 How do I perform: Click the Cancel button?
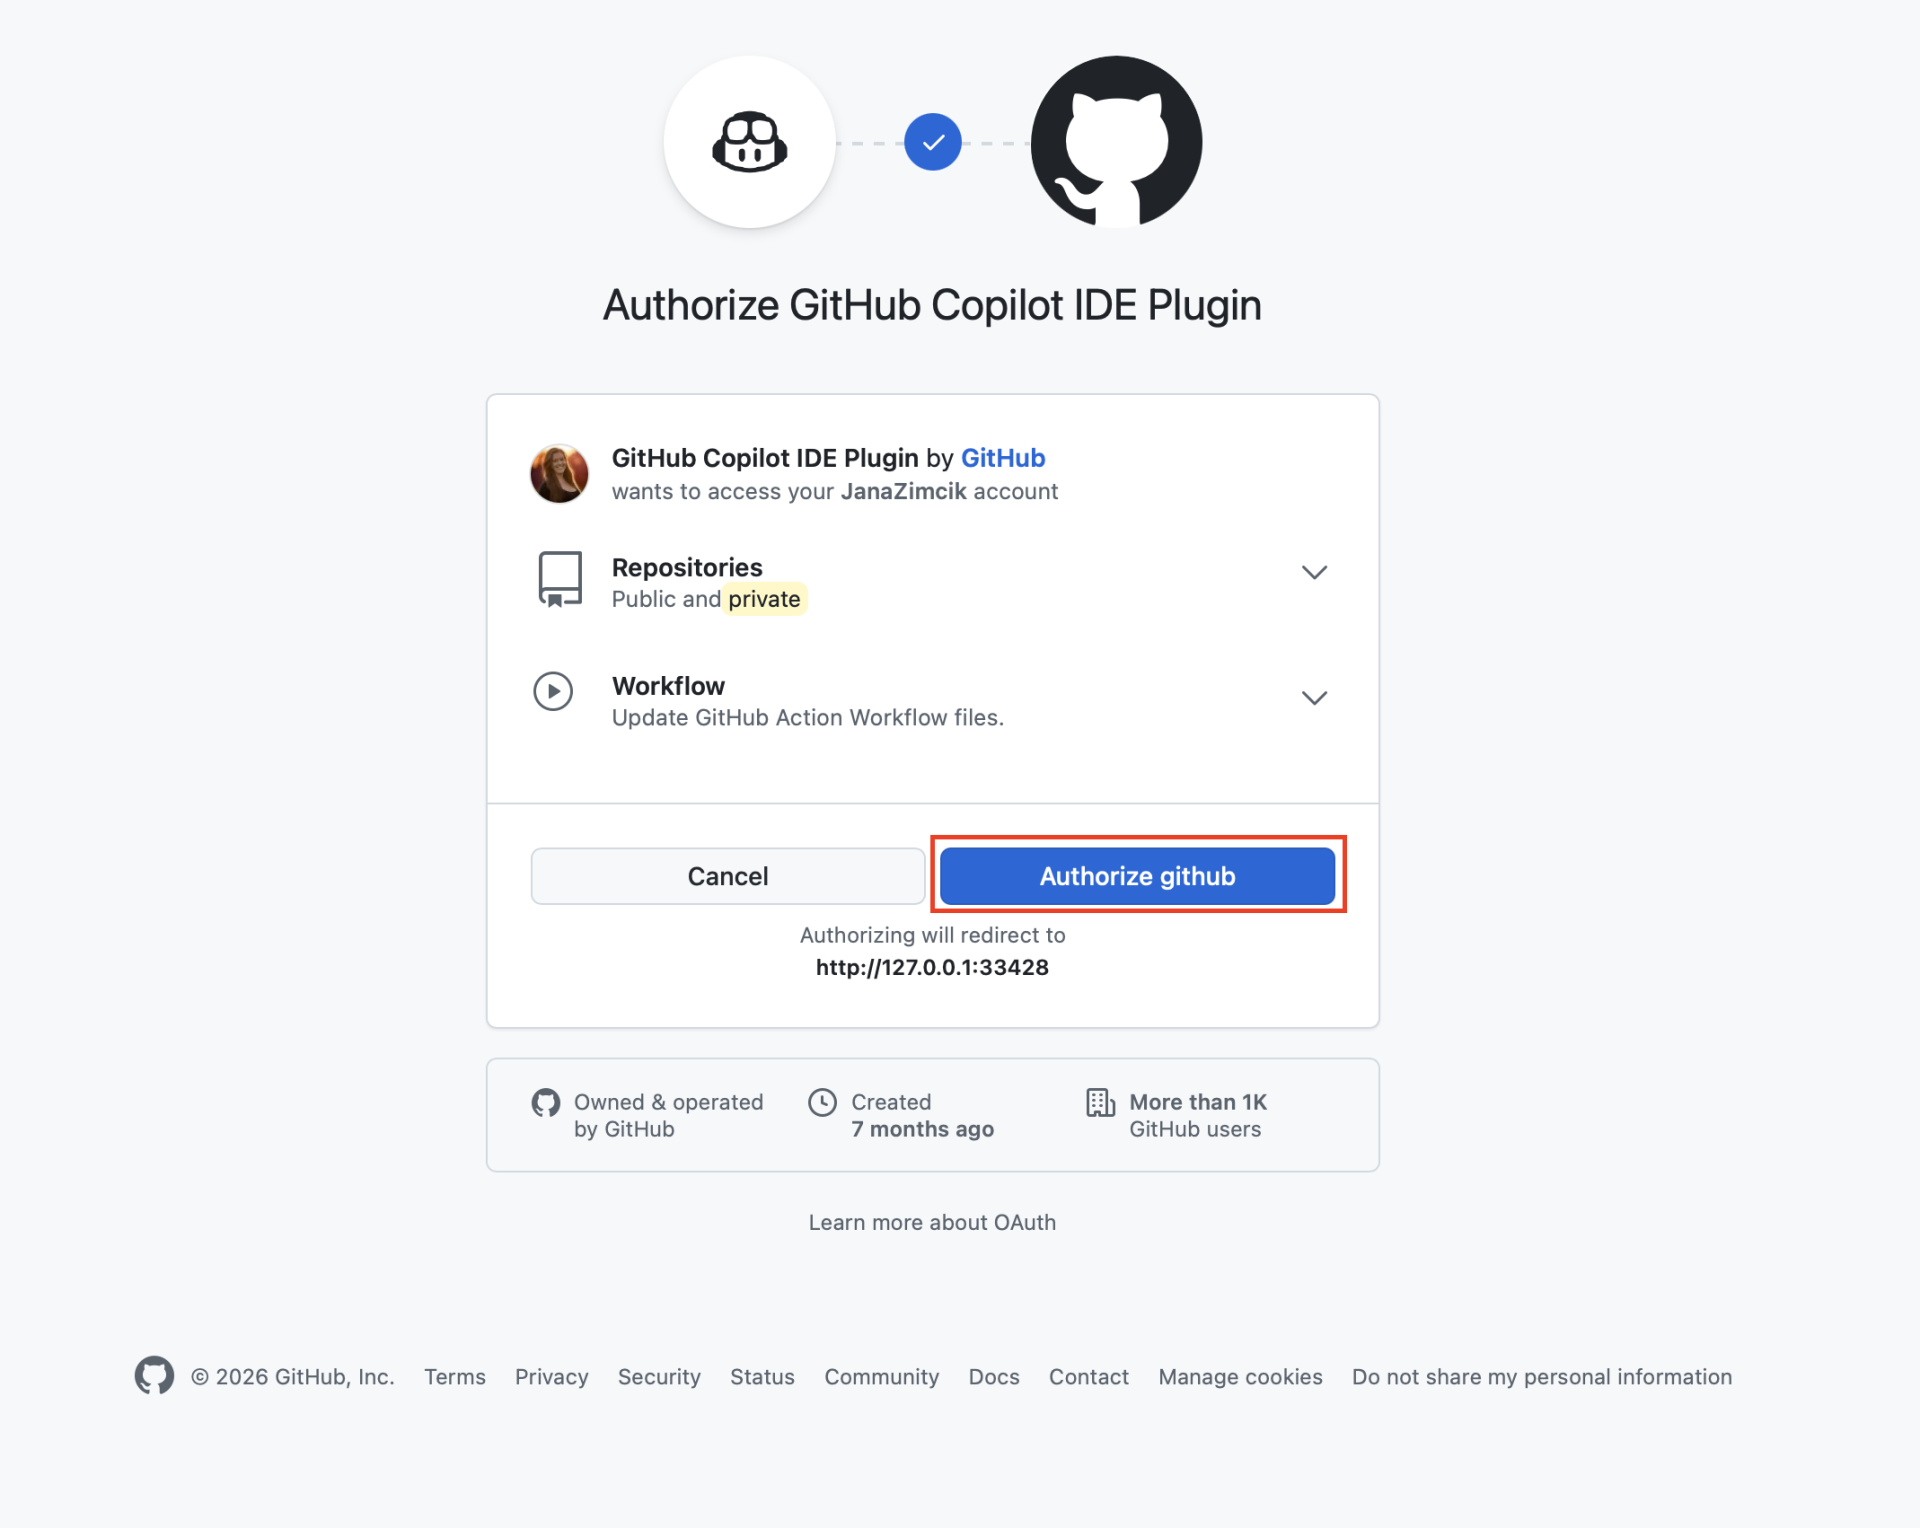(727, 875)
